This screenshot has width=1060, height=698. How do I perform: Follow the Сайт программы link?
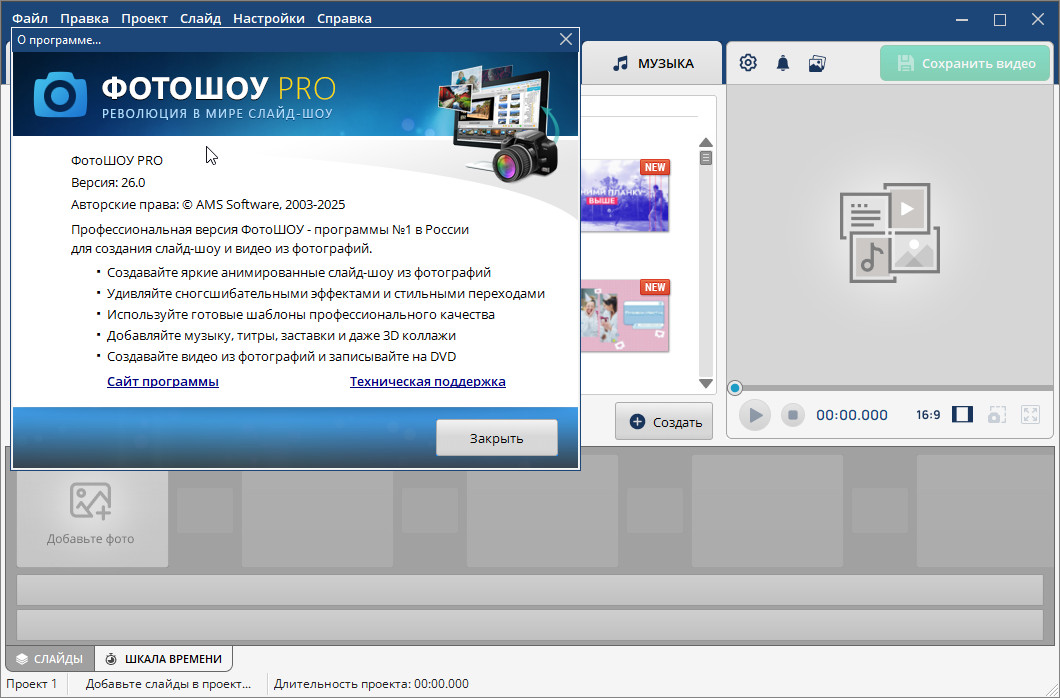(x=163, y=381)
